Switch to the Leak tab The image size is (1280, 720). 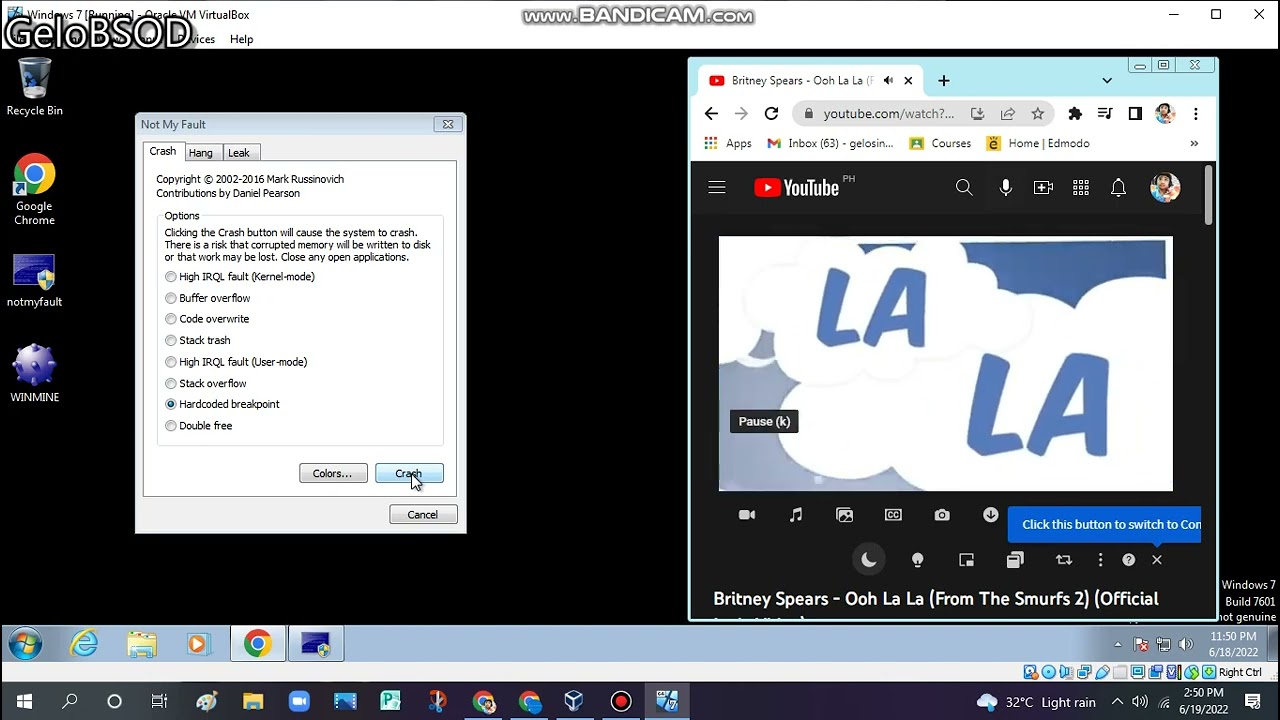click(239, 153)
